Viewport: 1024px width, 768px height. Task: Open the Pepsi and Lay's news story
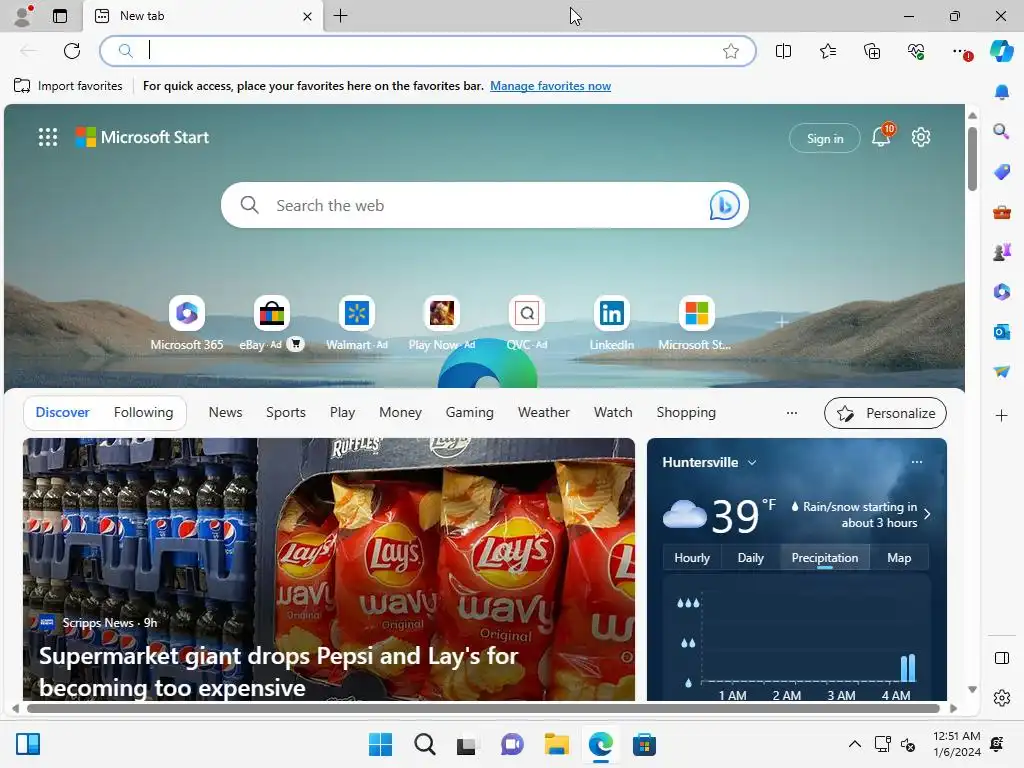(x=328, y=569)
